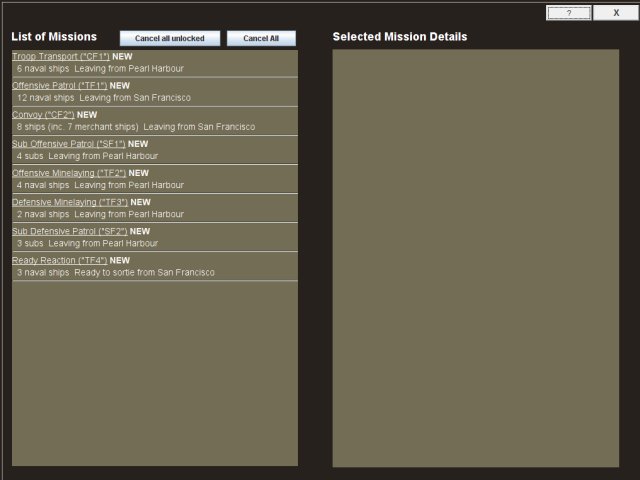Open Defensive Minelaying ("TF3") mission

[x=70, y=202]
